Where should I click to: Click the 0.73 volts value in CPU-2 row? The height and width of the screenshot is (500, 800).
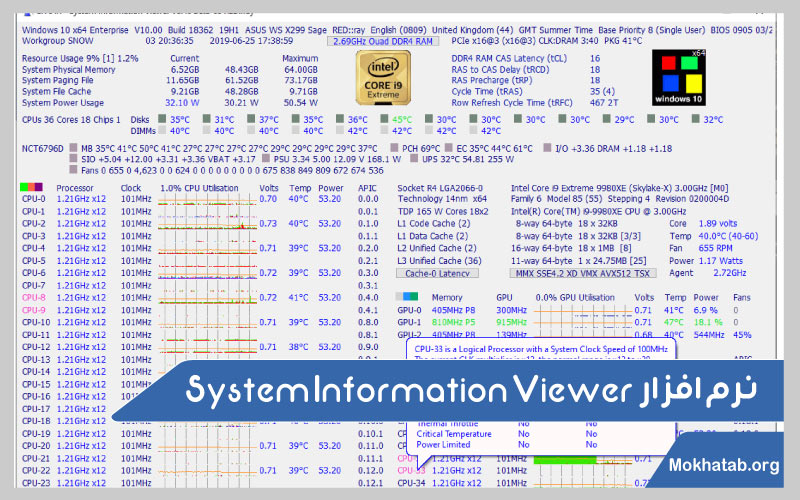click(268, 223)
